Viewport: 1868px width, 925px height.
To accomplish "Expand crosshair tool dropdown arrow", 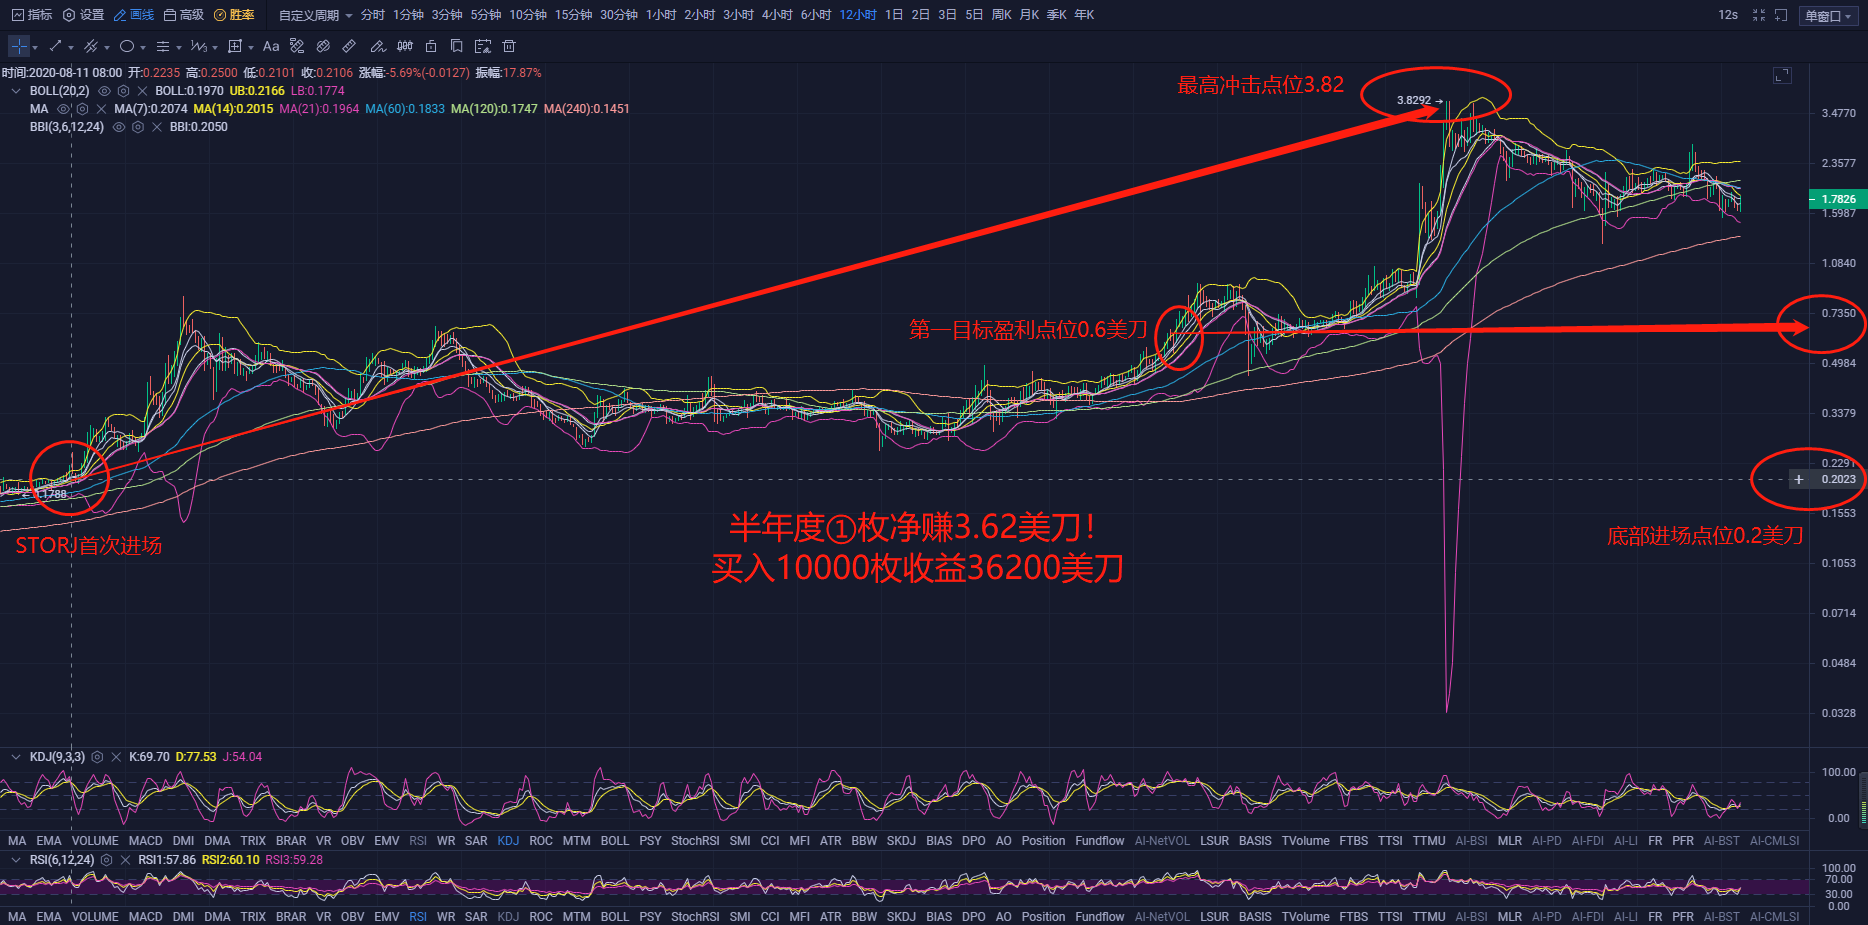I will click(x=35, y=47).
